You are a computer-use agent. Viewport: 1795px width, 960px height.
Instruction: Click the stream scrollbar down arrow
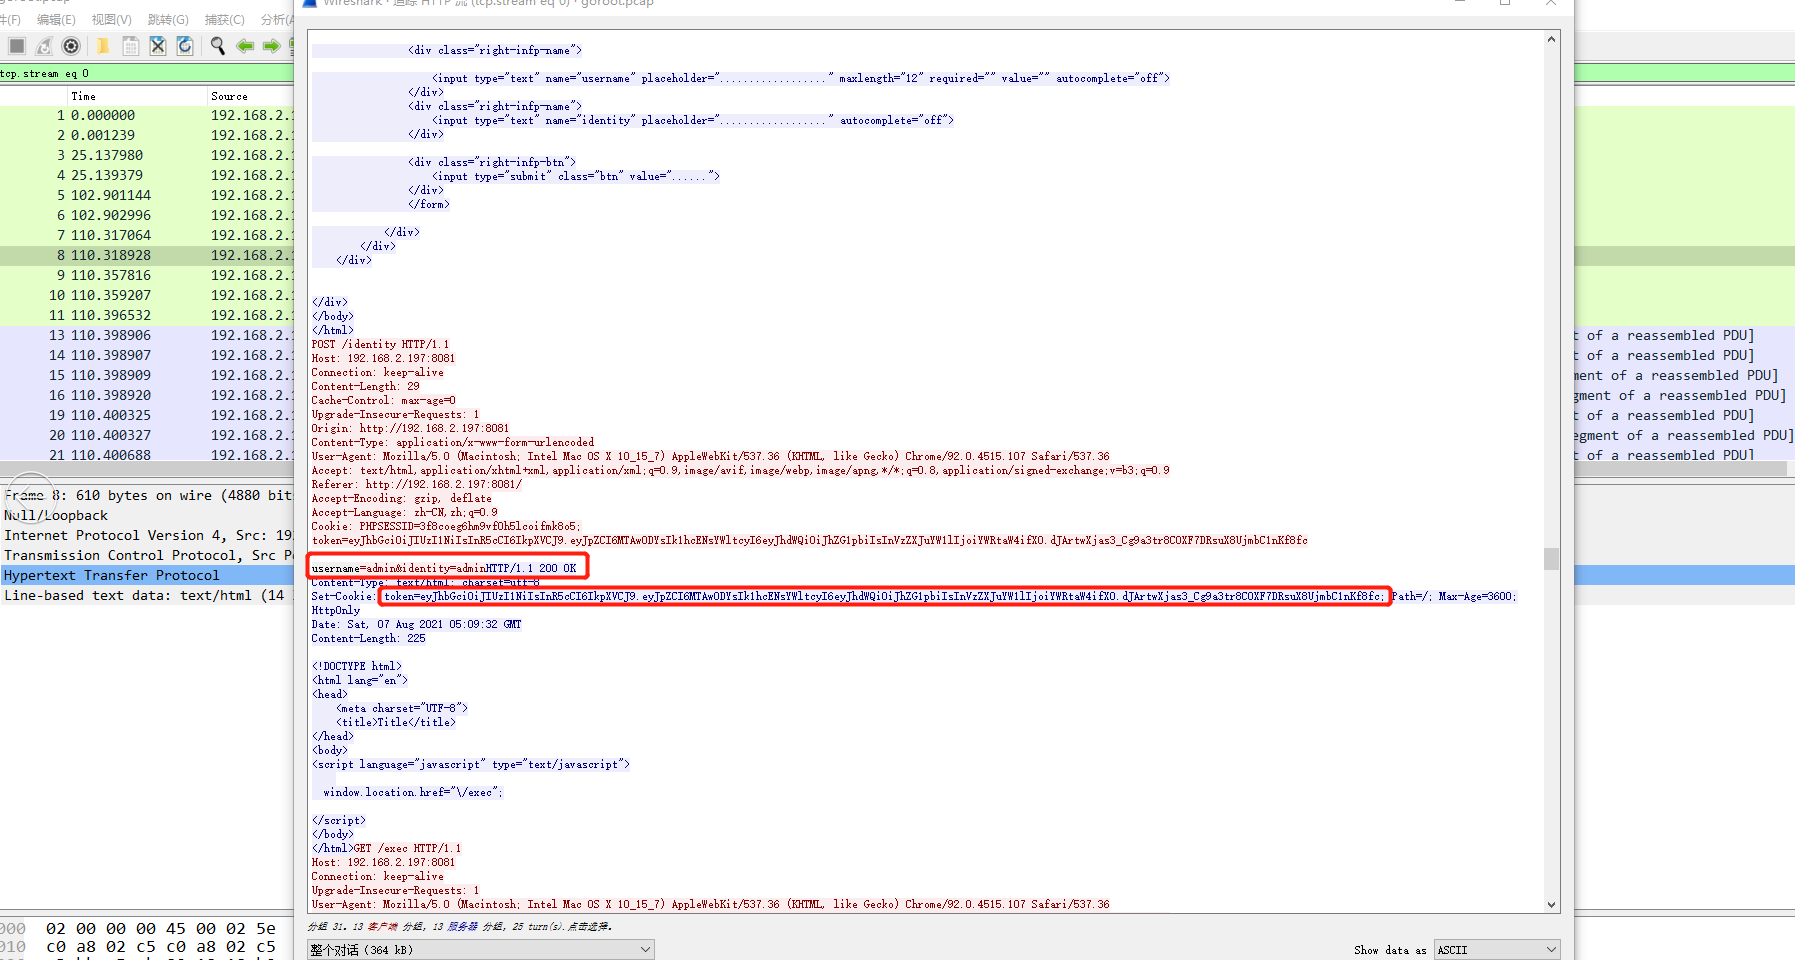(1552, 905)
